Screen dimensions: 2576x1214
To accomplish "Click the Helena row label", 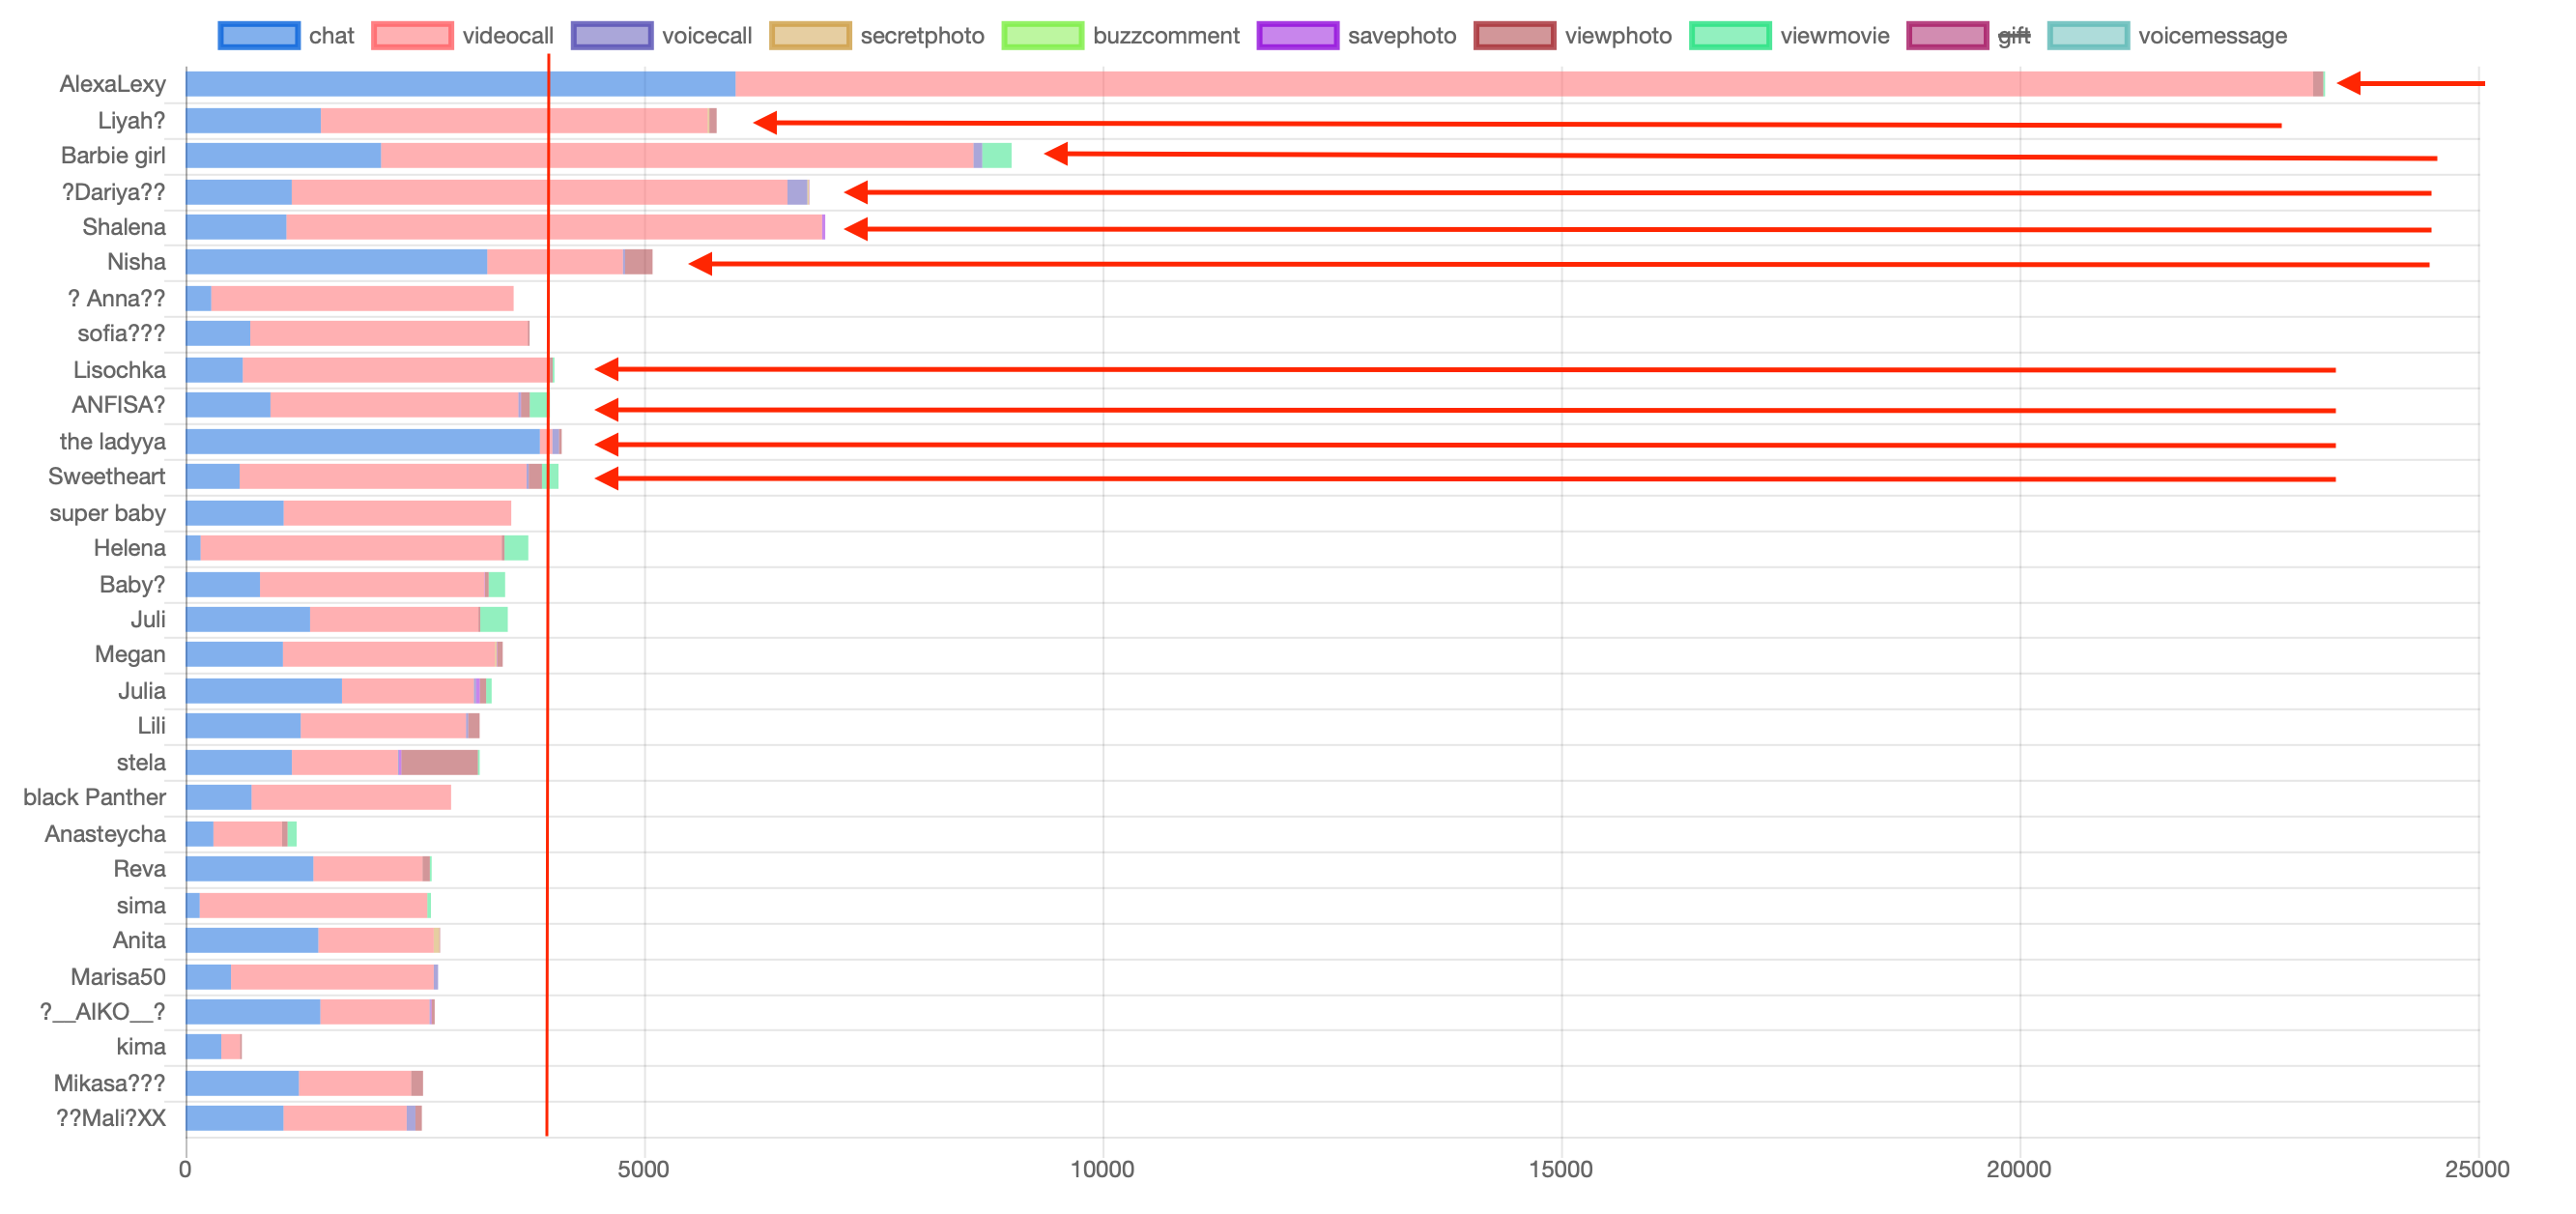I will point(129,548).
